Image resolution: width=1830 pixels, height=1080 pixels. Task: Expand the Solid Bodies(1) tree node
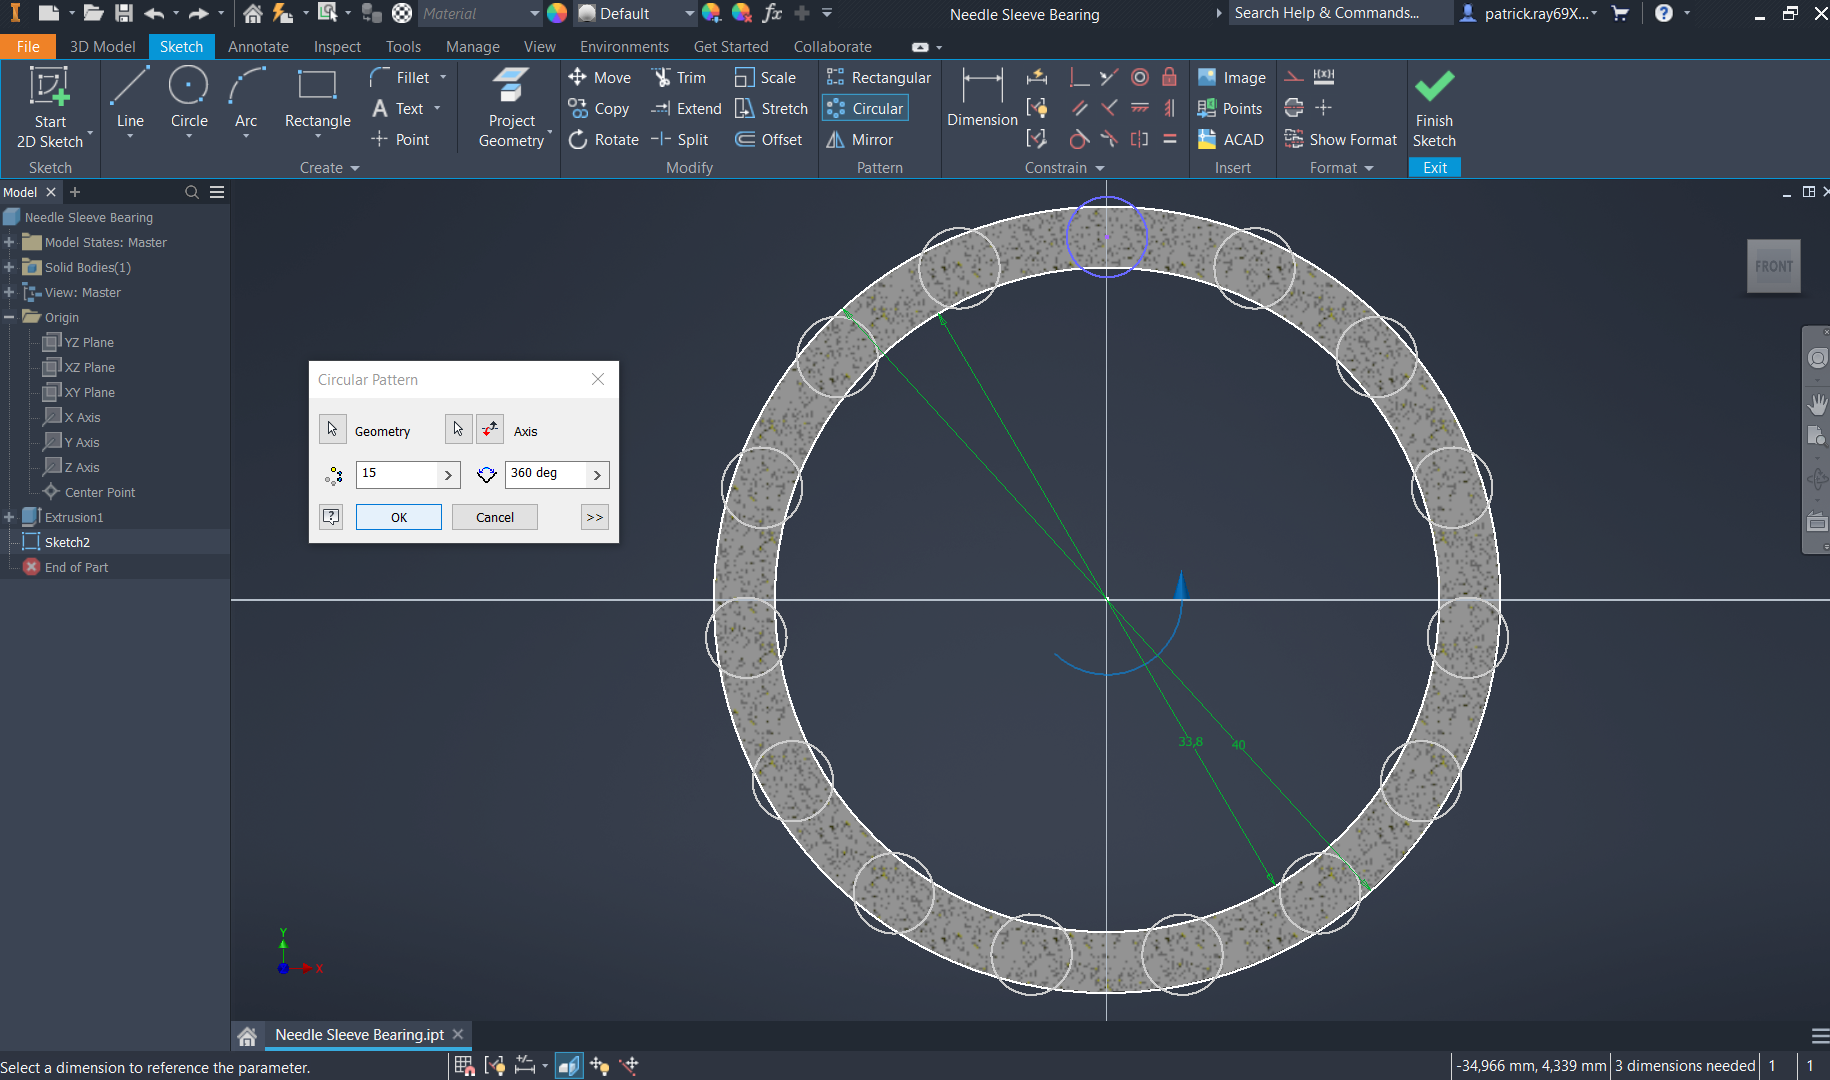pos(9,267)
